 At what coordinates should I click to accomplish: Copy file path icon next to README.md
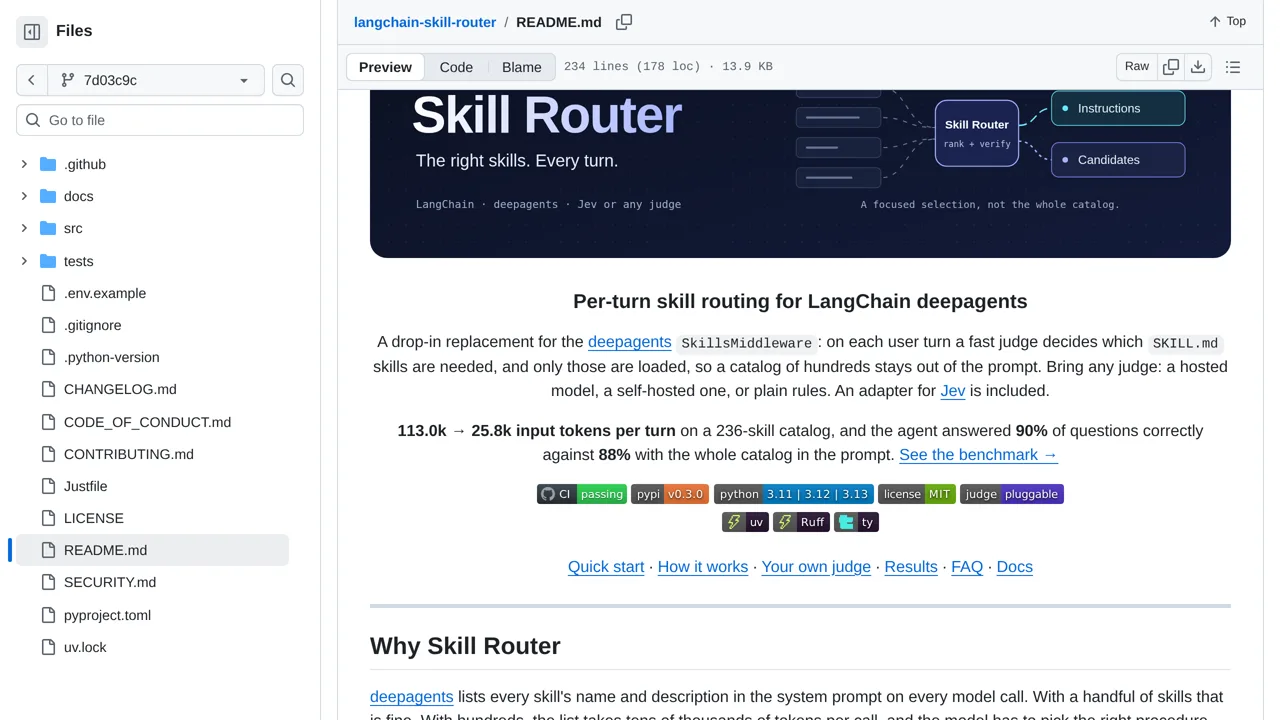[624, 22]
